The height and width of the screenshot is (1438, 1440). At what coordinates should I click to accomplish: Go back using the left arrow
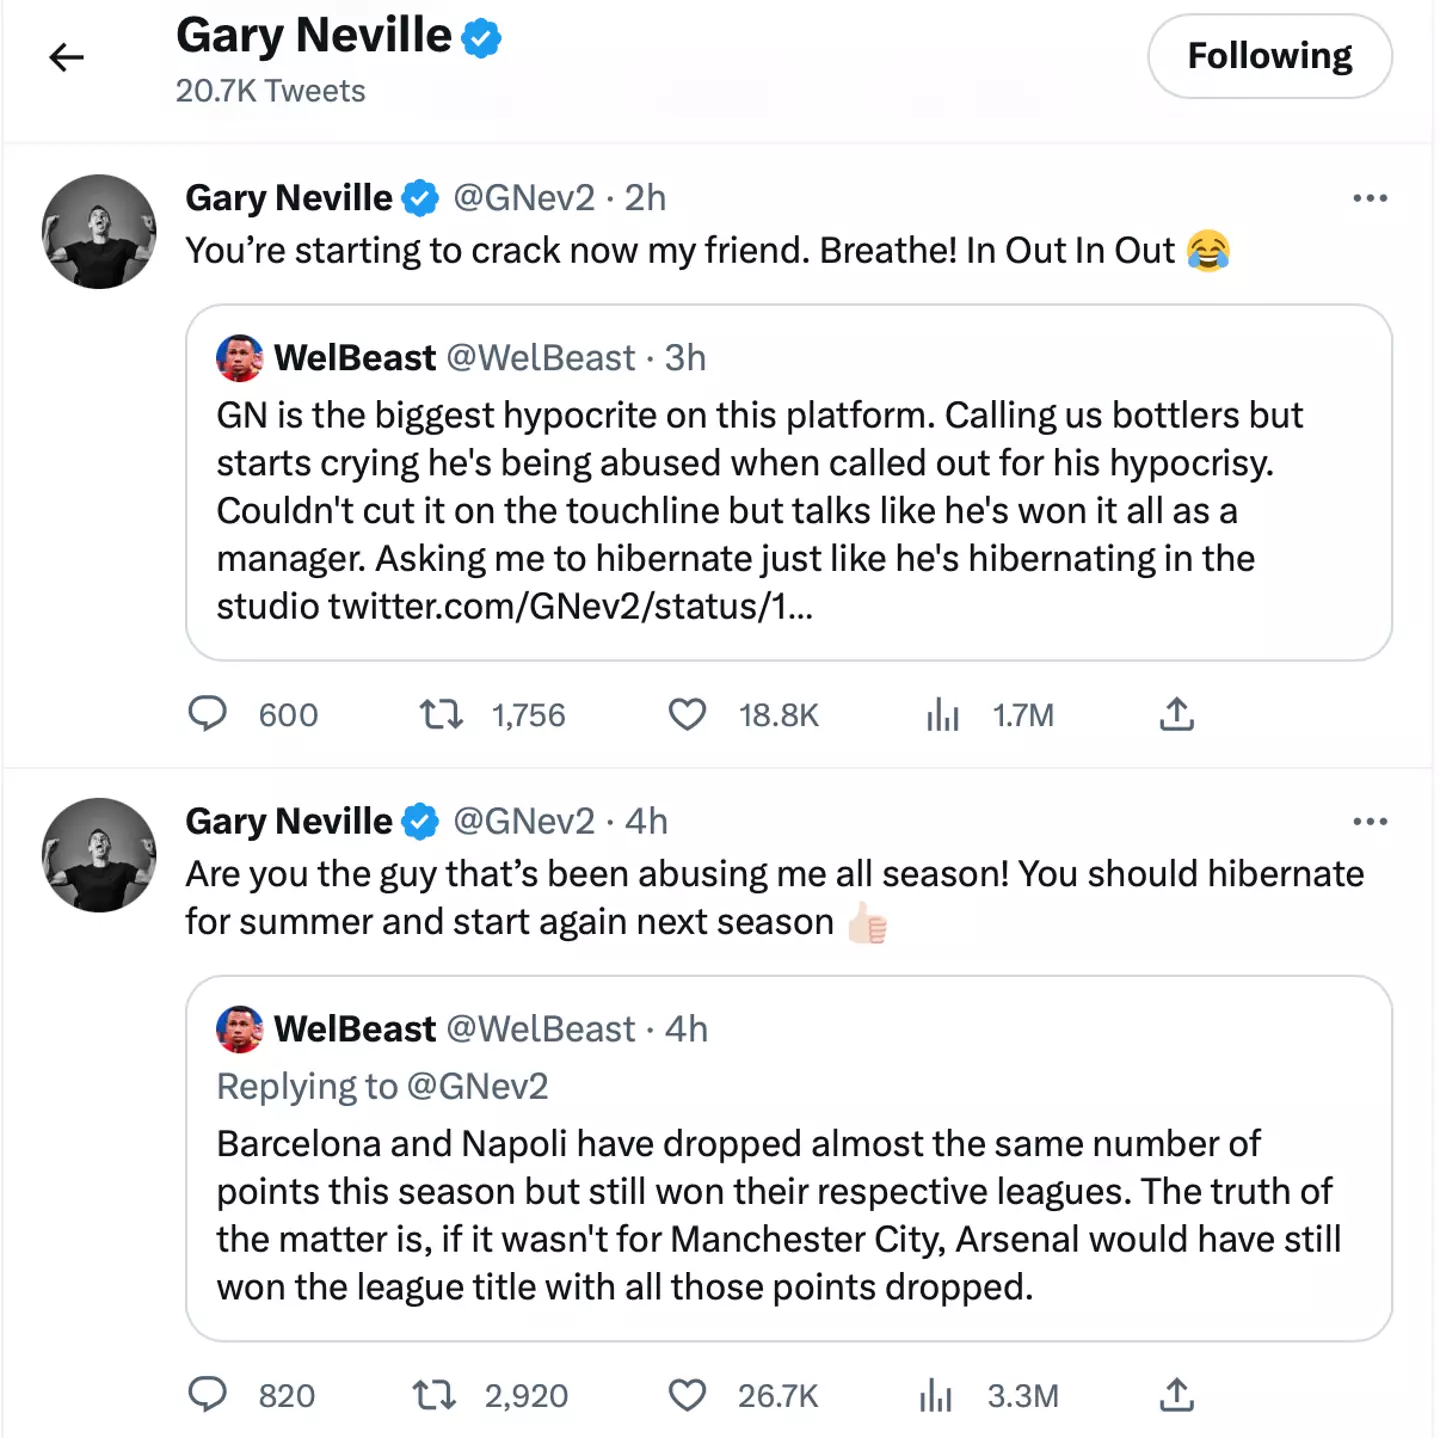(66, 57)
